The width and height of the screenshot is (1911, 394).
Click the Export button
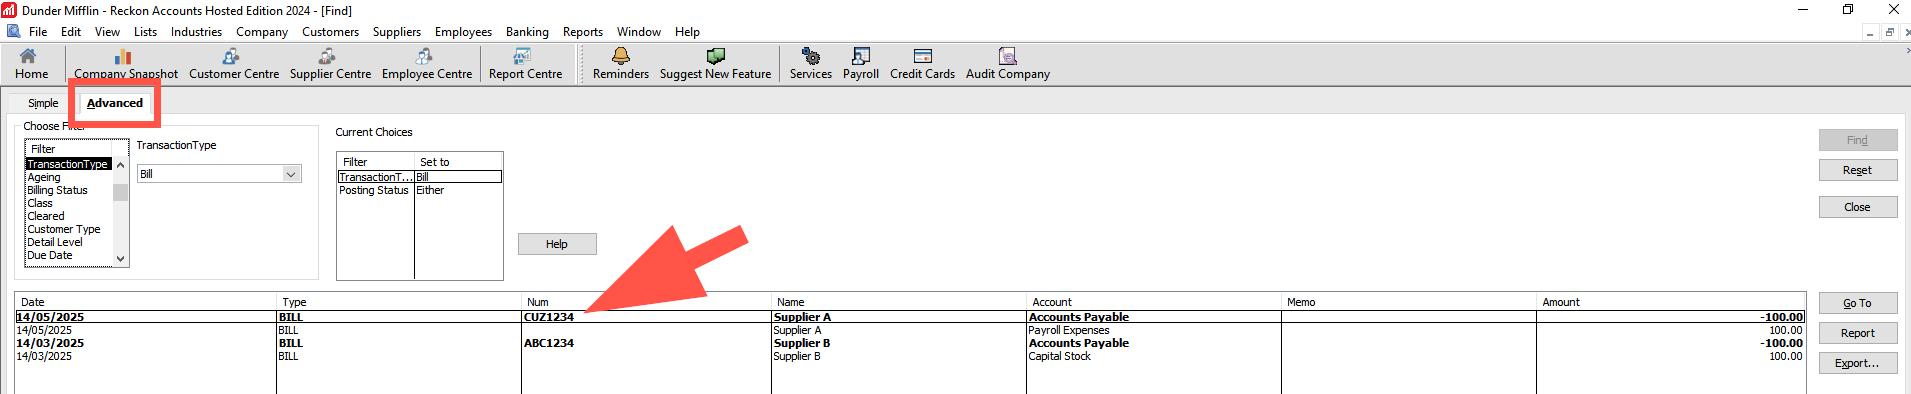1857,363
